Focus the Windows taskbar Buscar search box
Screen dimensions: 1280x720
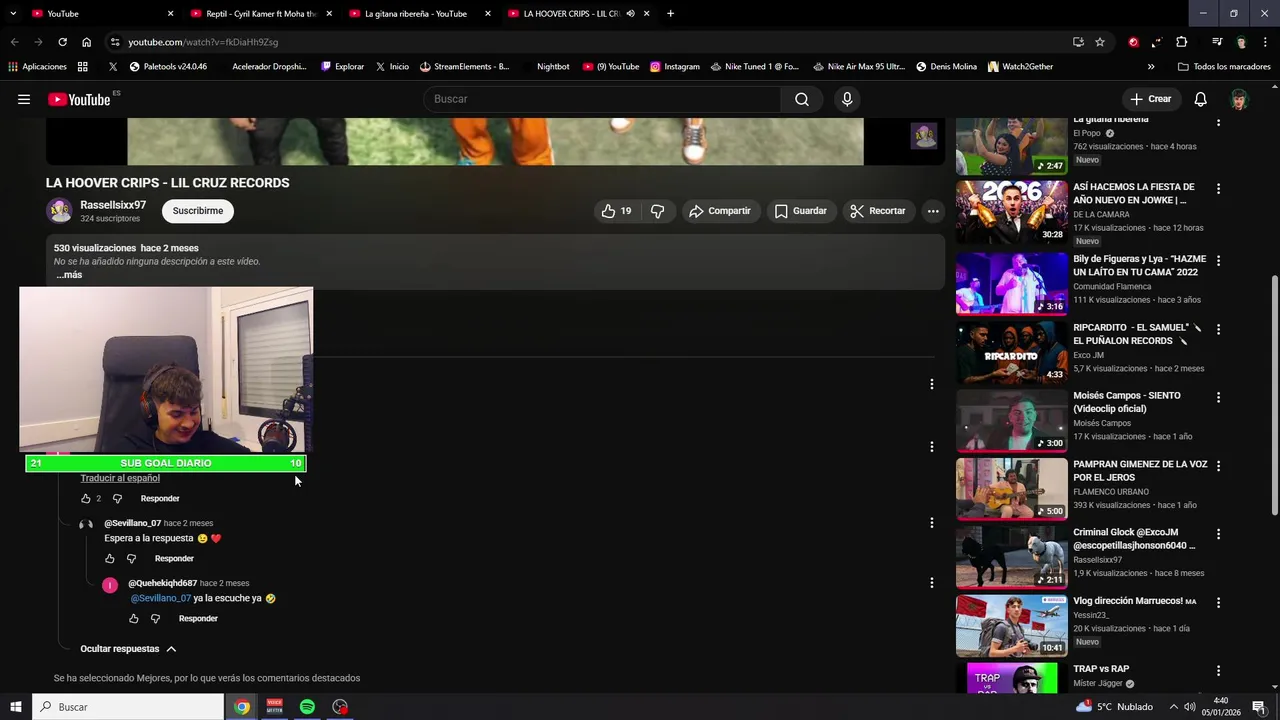tap(127, 707)
